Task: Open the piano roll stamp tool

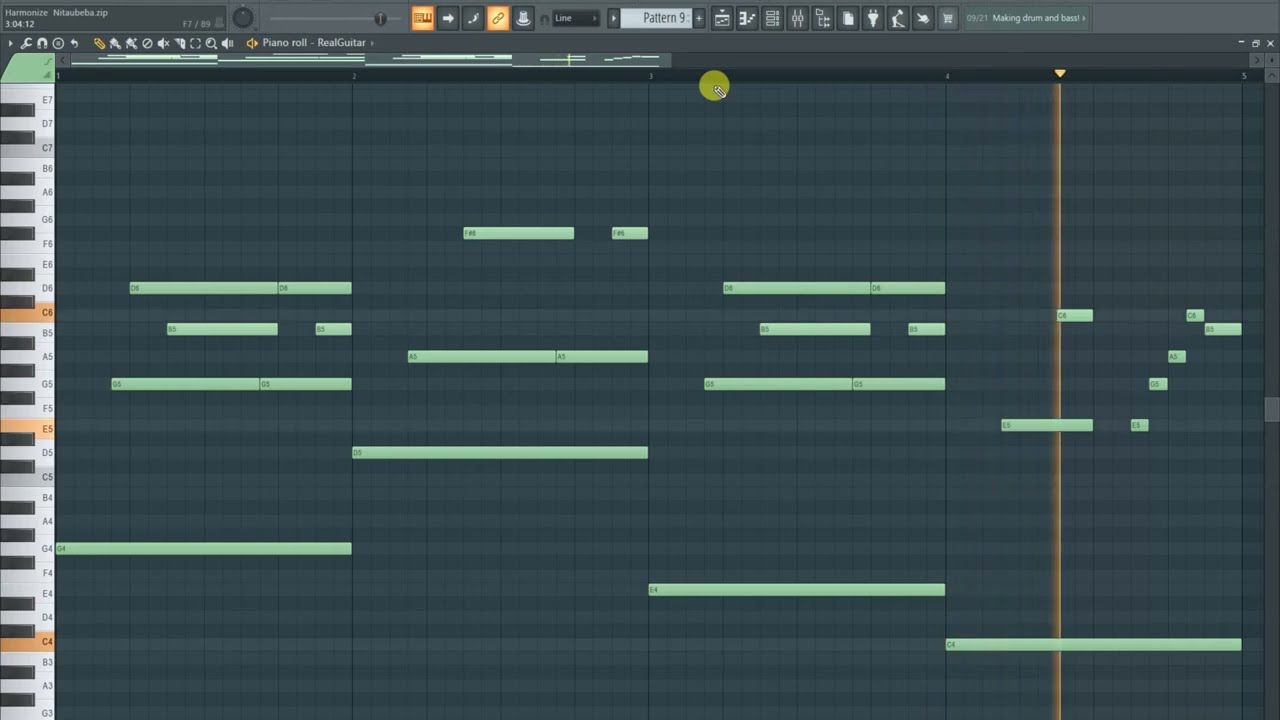Action: click(58, 43)
